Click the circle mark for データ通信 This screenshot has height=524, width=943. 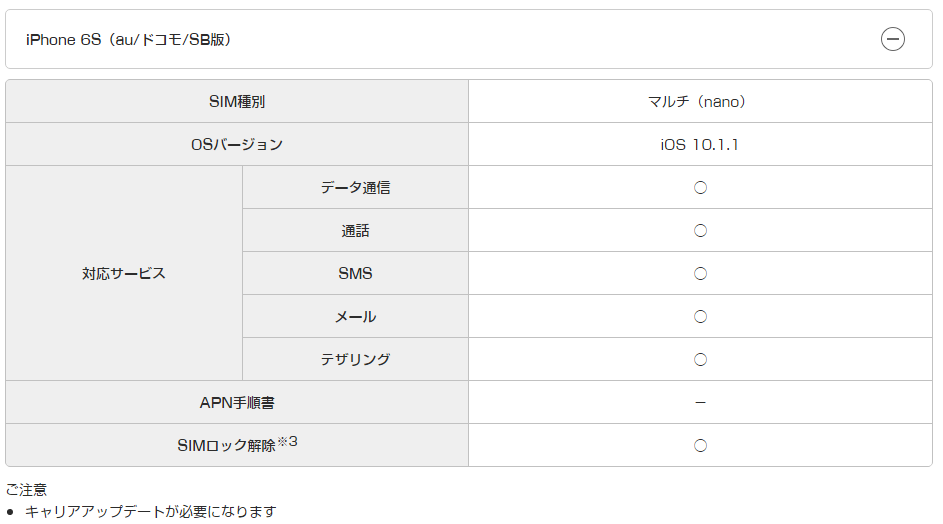pos(700,188)
